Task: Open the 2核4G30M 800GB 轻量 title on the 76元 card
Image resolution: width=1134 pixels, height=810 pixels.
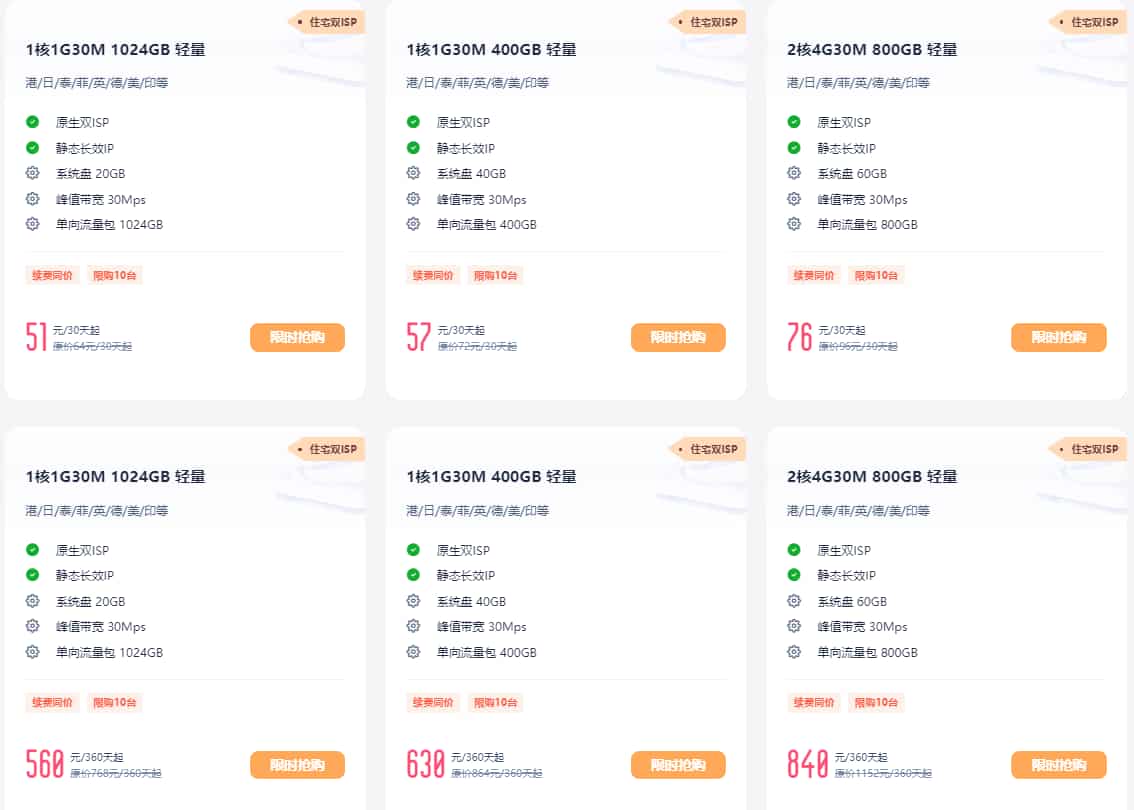Action: pyautogui.click(x=872, y=49)
